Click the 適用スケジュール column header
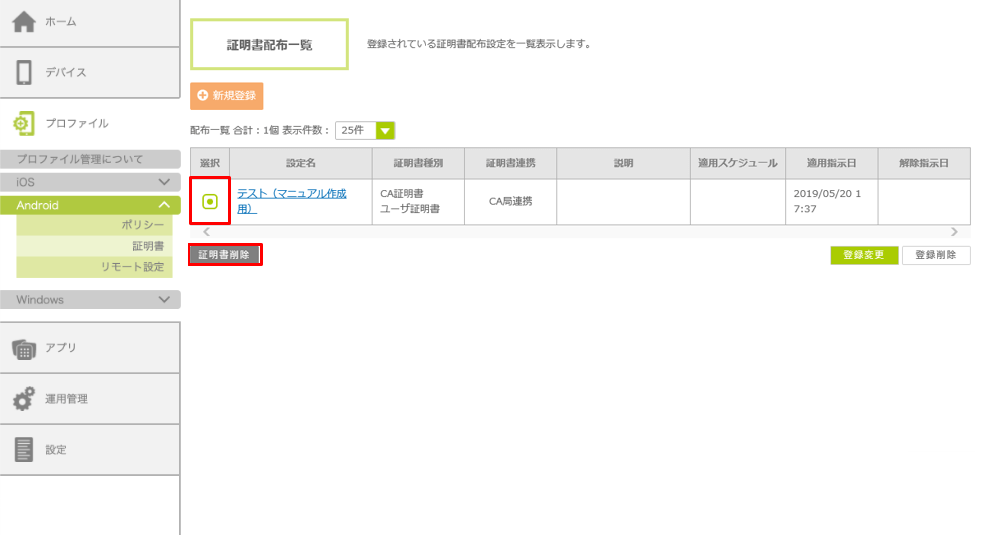Image resolution: width=997 pixels, height=535 pixels. (x=738, y=163)
